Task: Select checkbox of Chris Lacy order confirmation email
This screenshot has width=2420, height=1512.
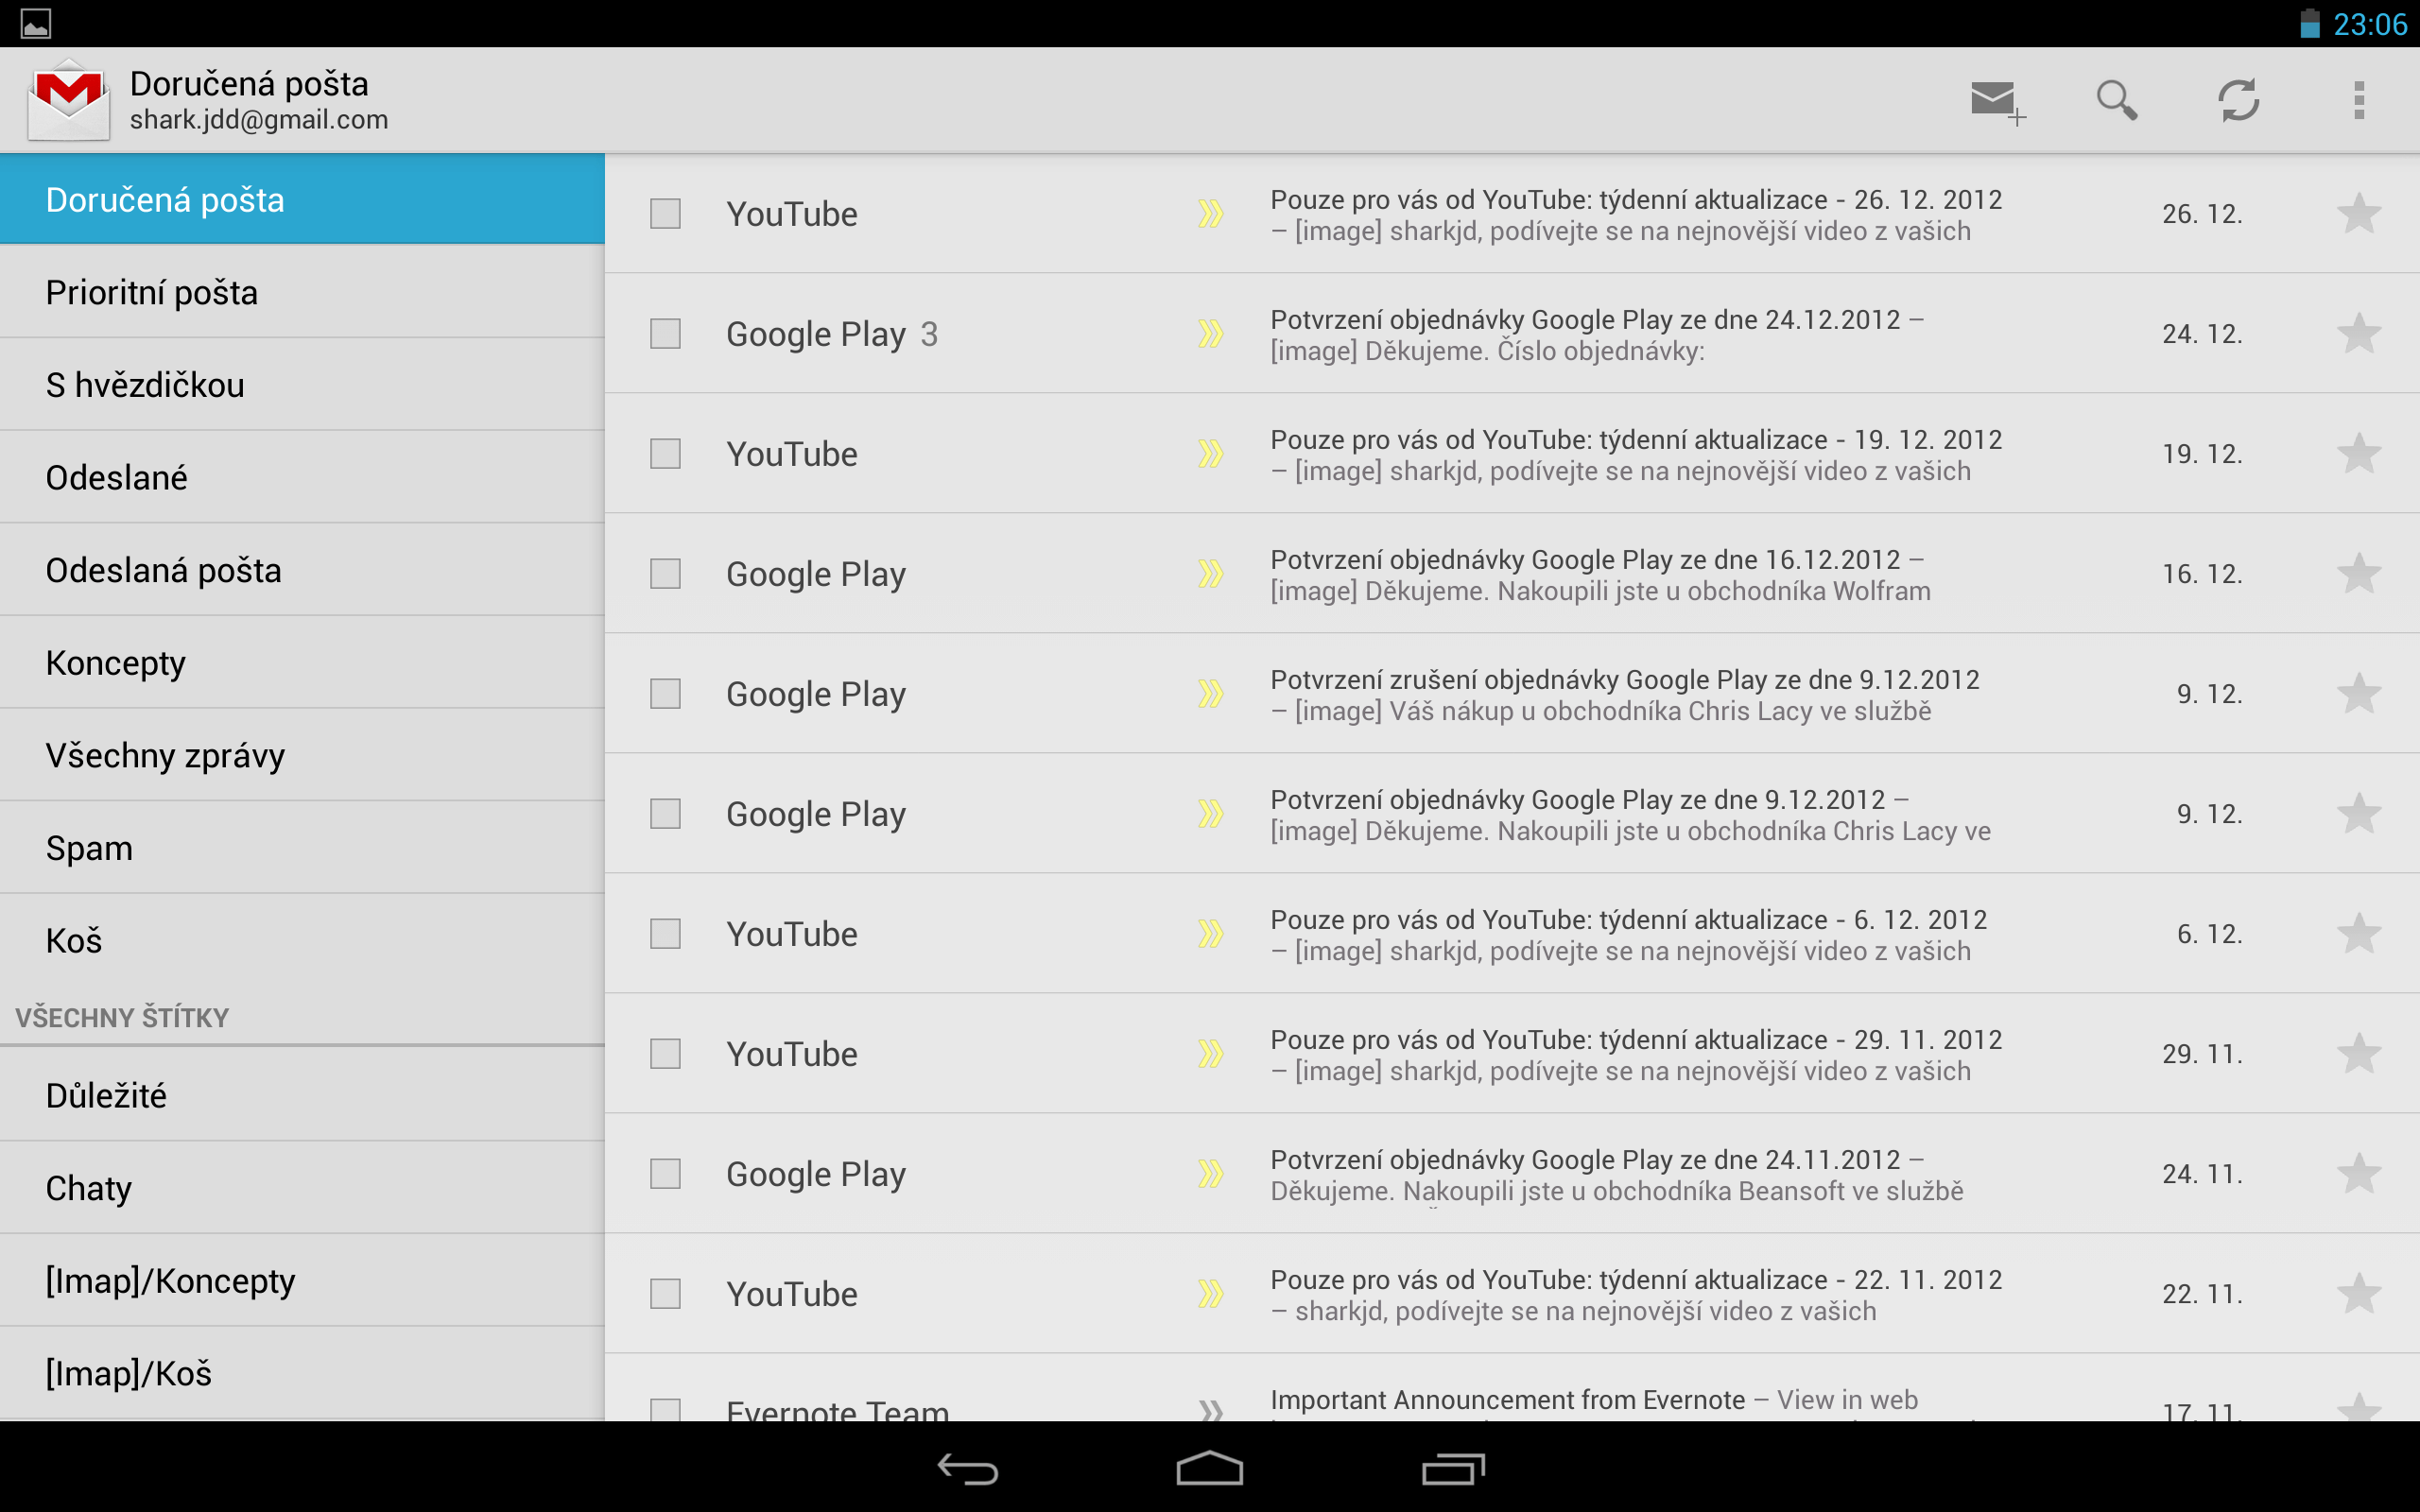Action: (x=665, y=814)
